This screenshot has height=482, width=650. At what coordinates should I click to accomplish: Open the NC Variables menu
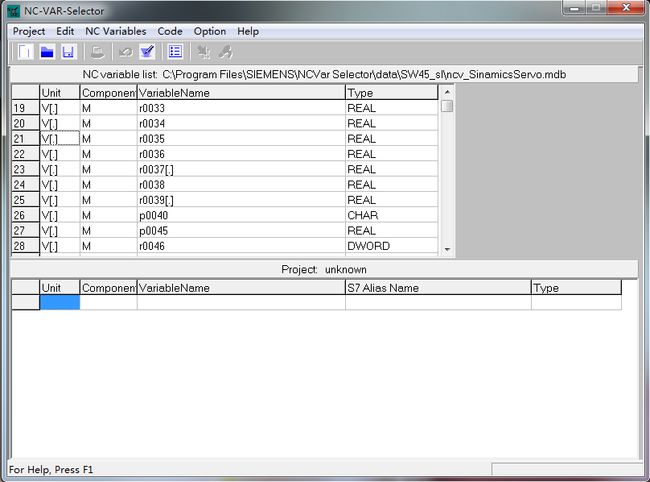click(115, 31)
